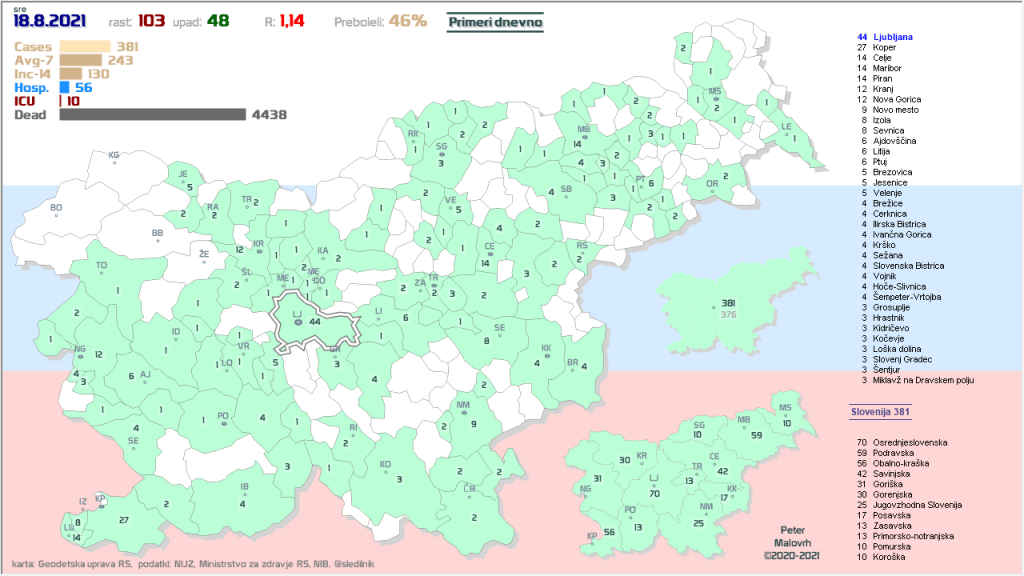Click the Novo mesto NM city marker
Viewport: 1024px width, 576px height.
(463, 413)
